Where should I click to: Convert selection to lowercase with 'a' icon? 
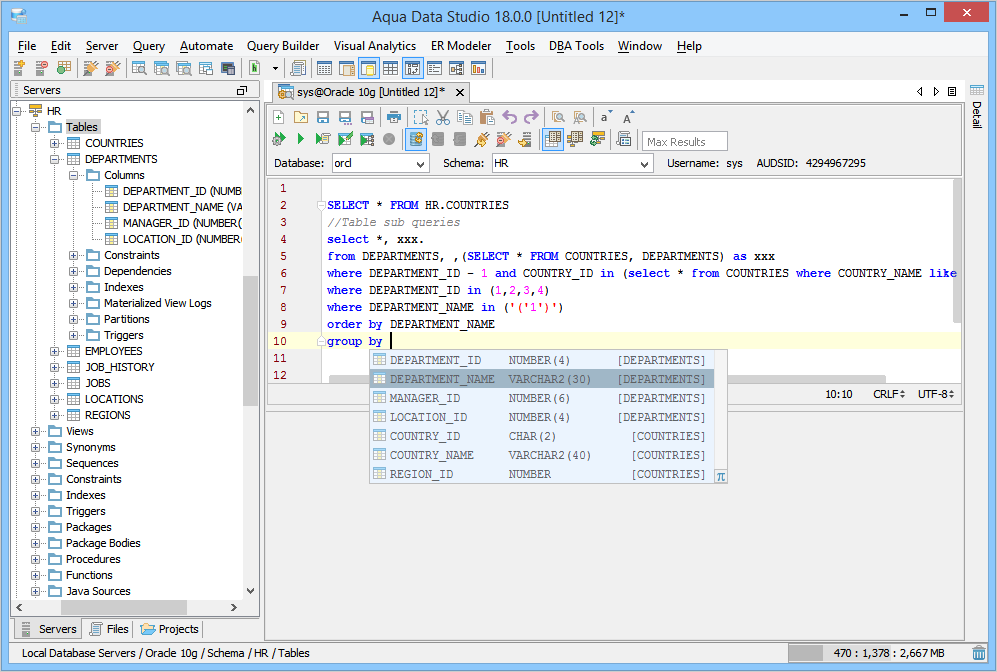tap(605, 117)
